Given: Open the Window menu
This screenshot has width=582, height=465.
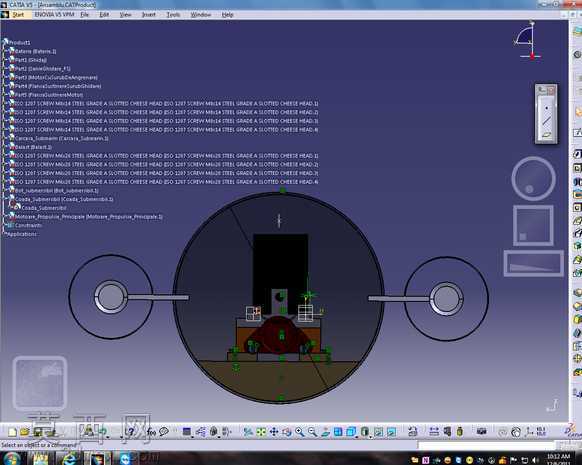Looking at the screenshot, I should 201,14.
